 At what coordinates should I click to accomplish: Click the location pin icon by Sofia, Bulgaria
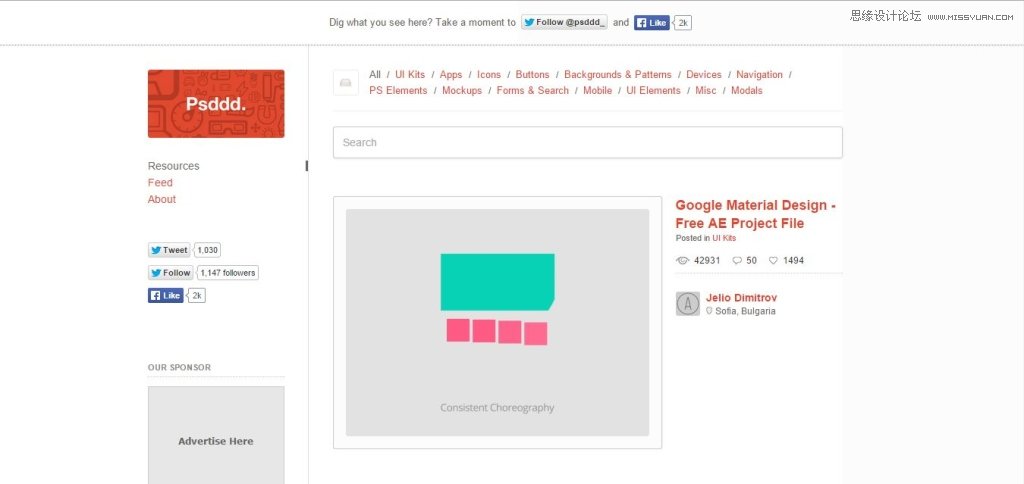(709, 311)
